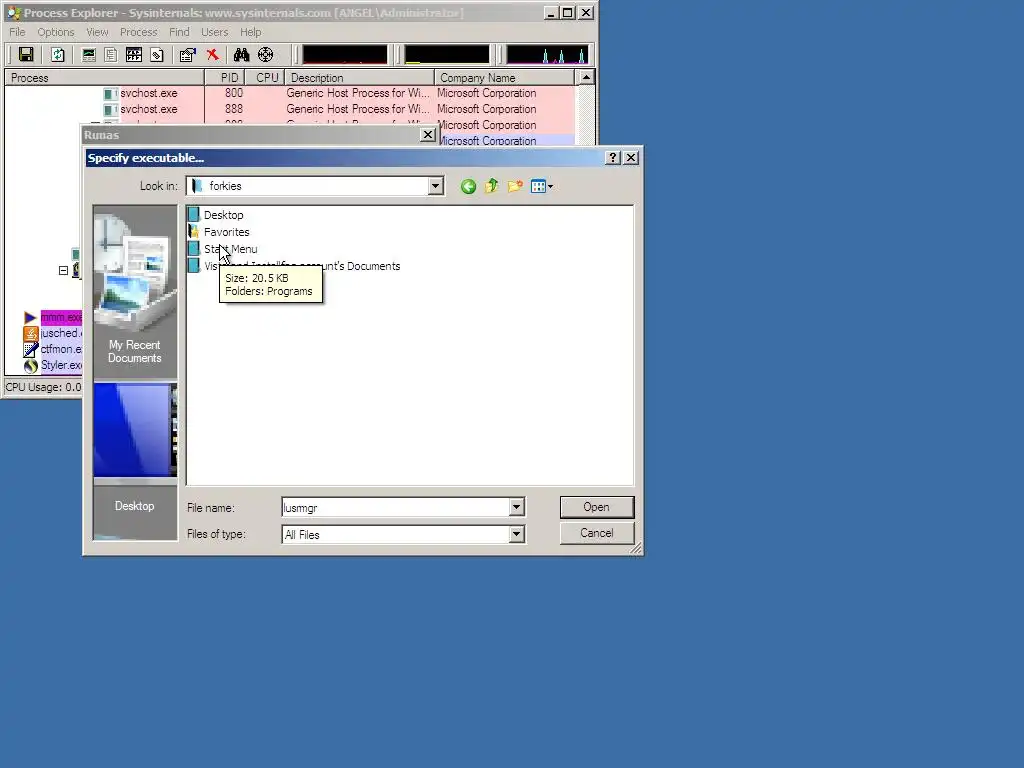Click the Description column header
Viewport: 1024px width, 768px height.
pos(360,78)
